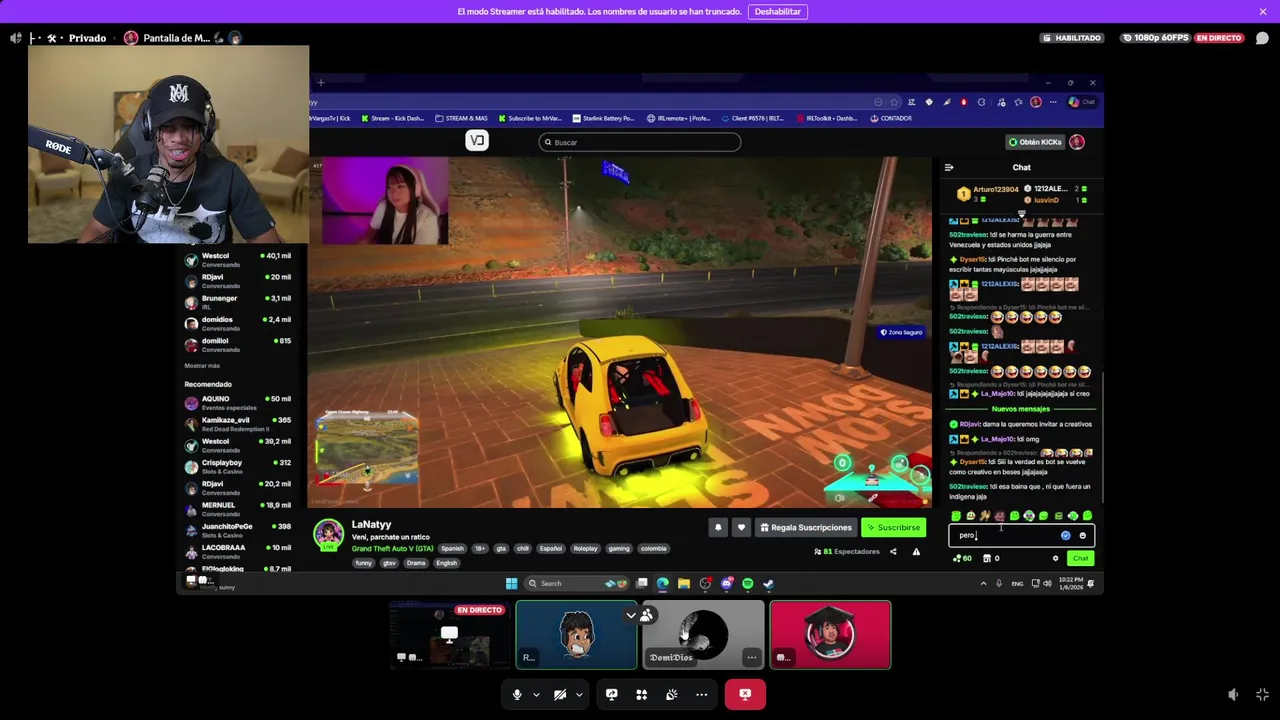Open microphone options dropdown arrow
1280x720 pixels.
point(536,694)
